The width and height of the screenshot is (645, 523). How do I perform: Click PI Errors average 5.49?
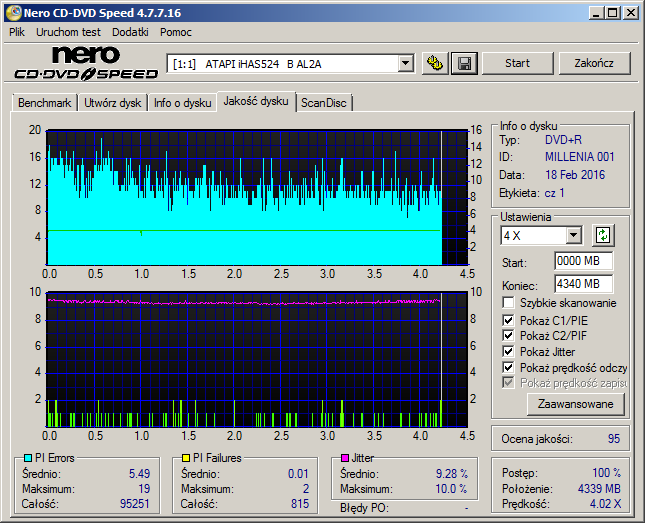coord(139,474)
